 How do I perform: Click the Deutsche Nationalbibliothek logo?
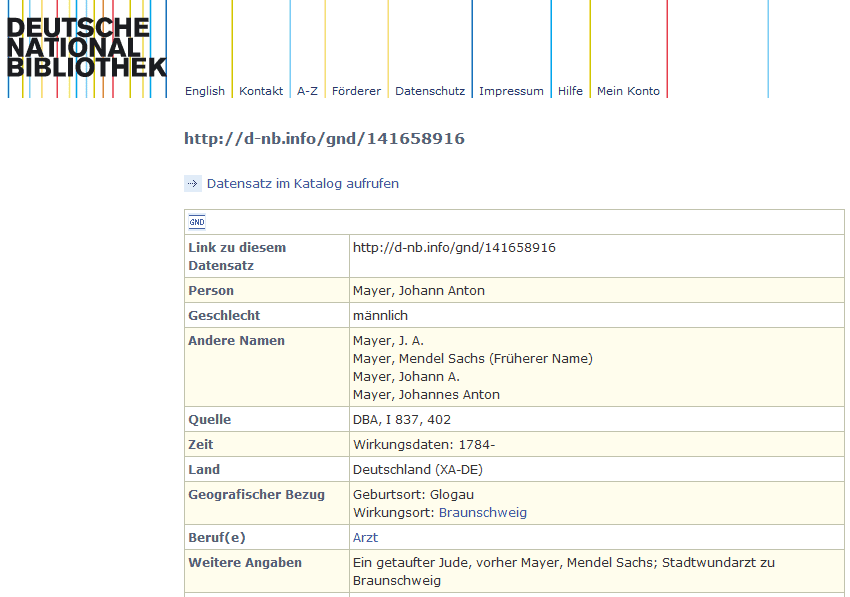[85, 48]
